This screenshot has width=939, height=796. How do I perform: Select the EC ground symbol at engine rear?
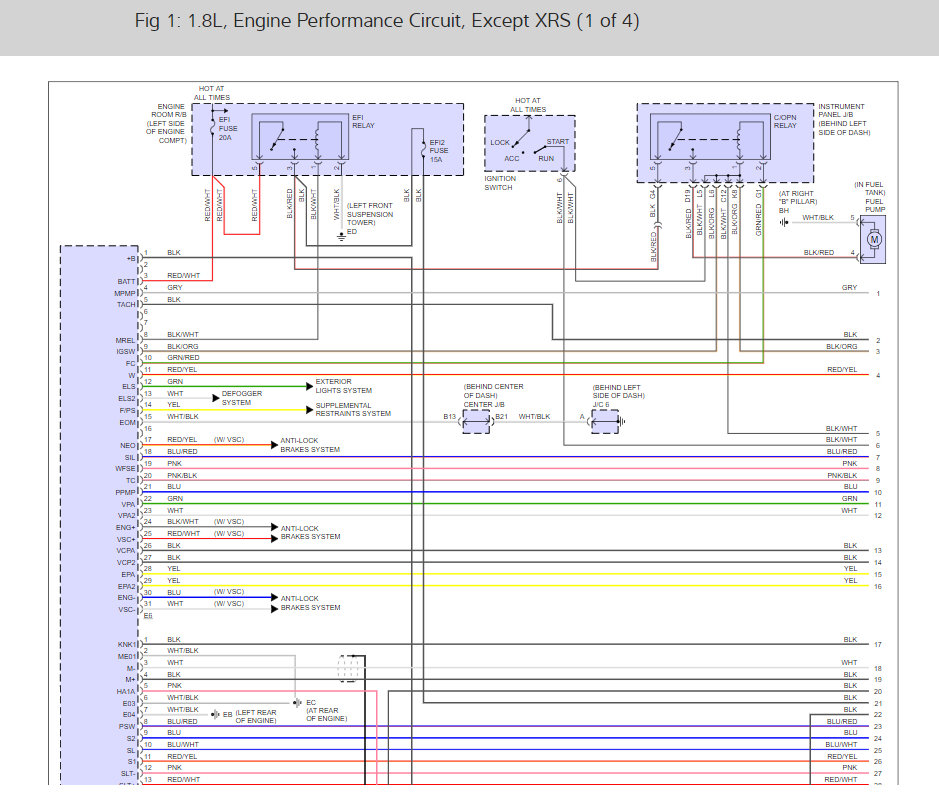coord(296,703)
